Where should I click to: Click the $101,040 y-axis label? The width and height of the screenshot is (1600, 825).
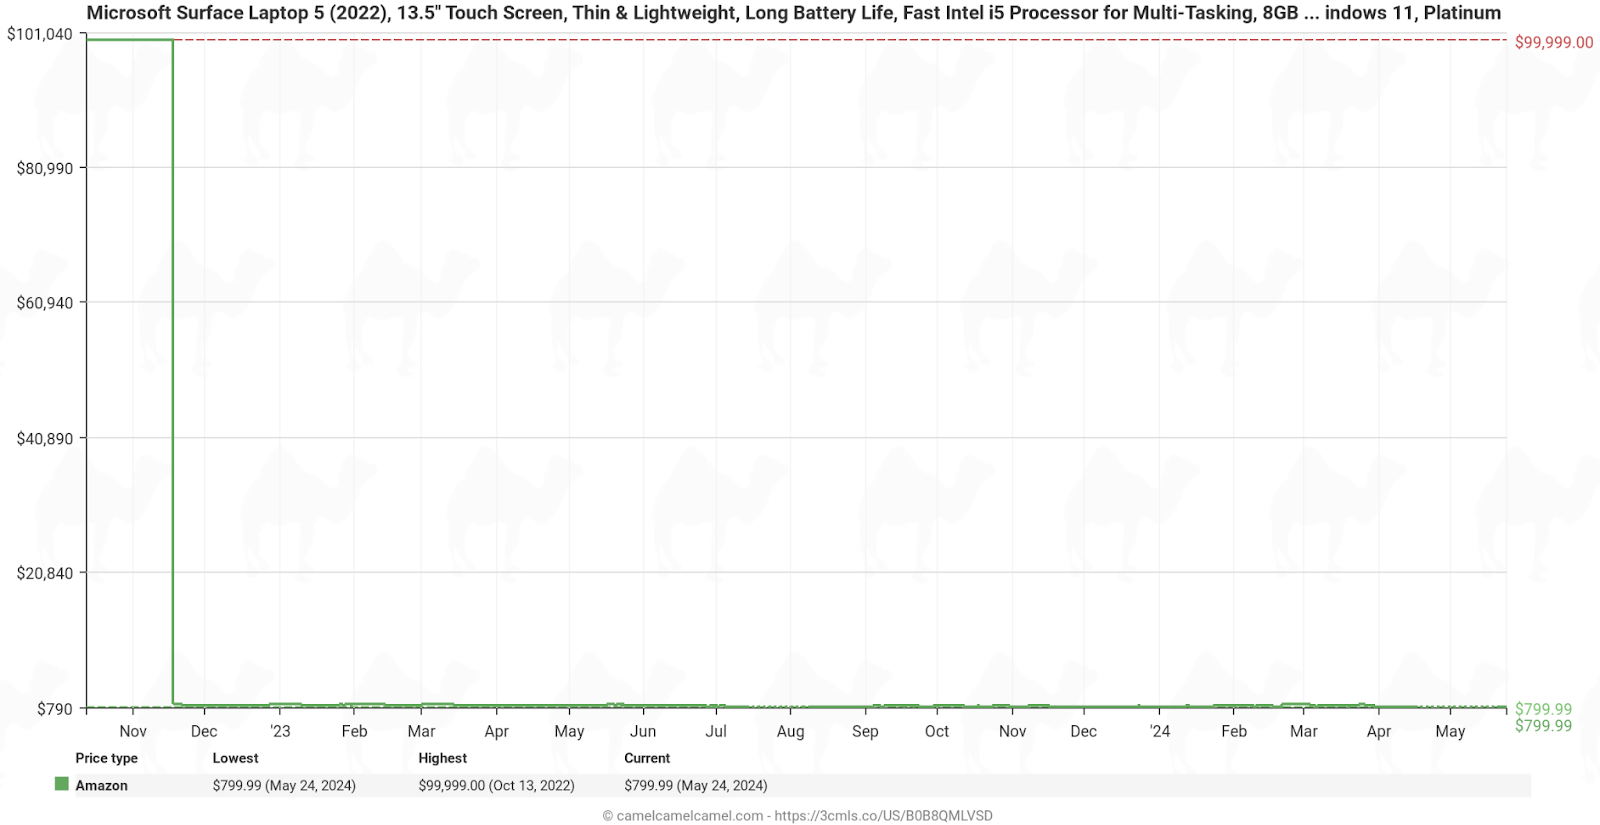tap(40, 34)
